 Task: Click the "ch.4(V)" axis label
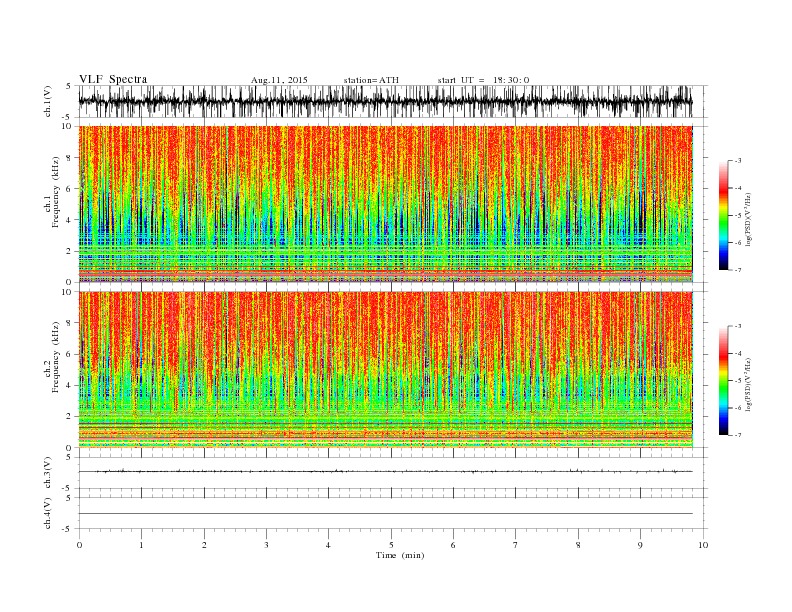pyautogui.click(x=48, y=513)
